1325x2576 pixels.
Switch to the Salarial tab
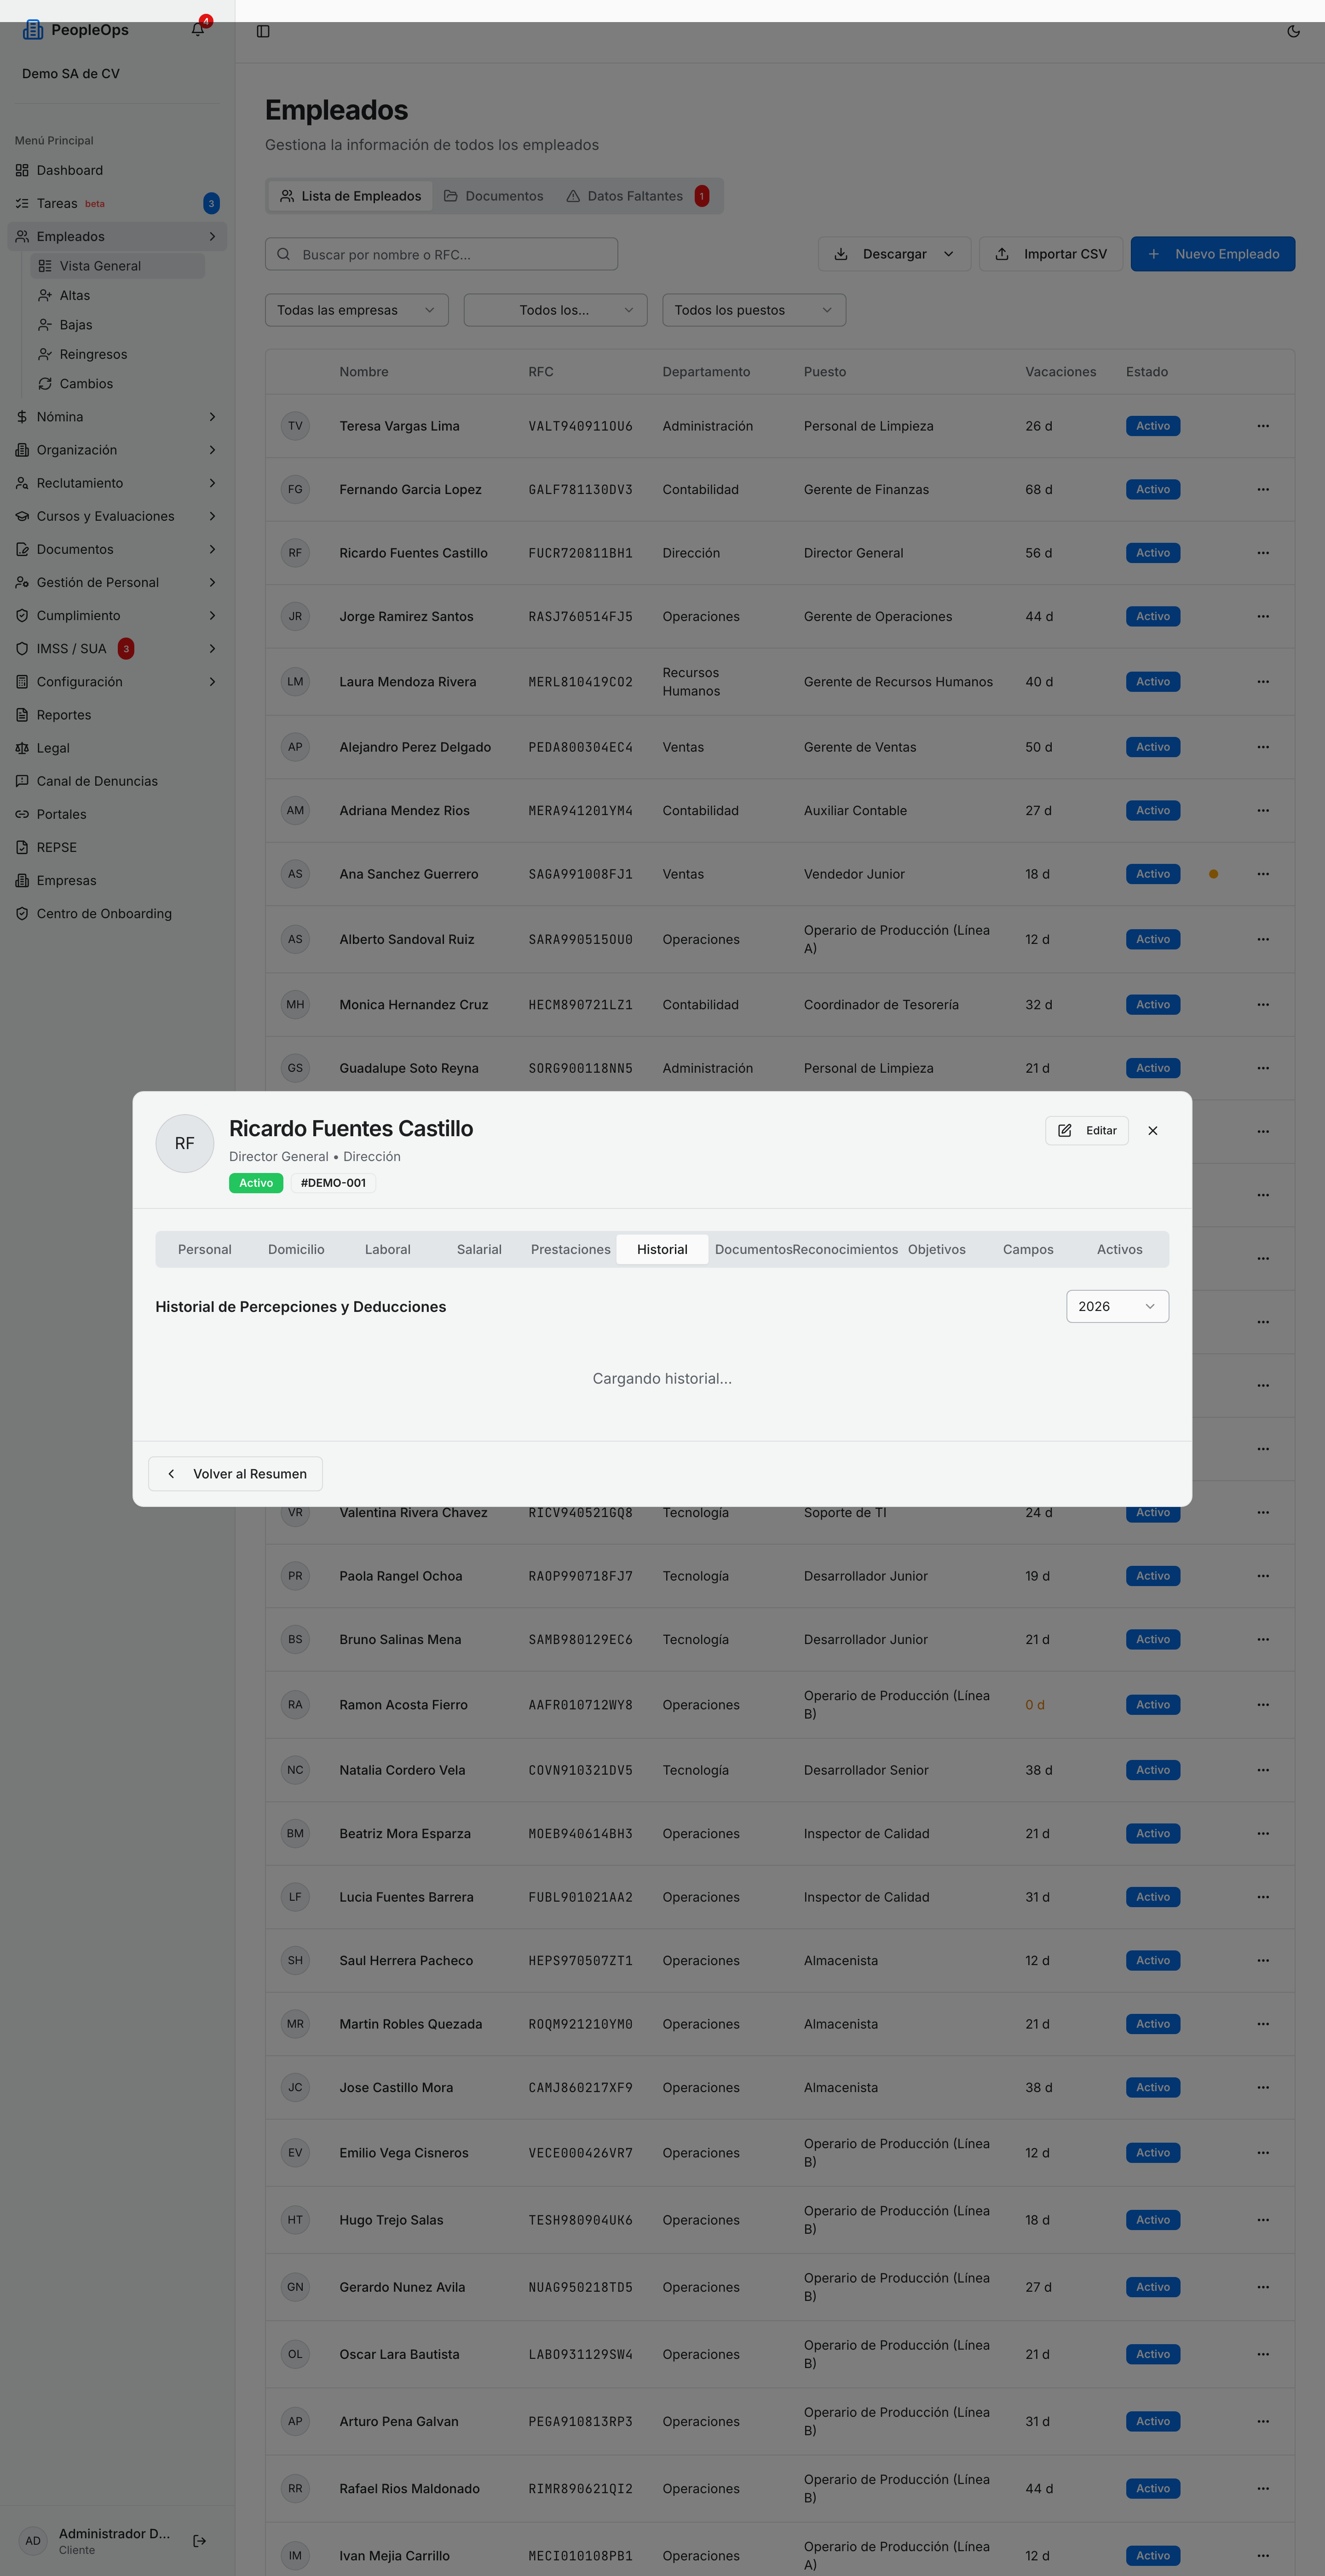click(479, 1249)
